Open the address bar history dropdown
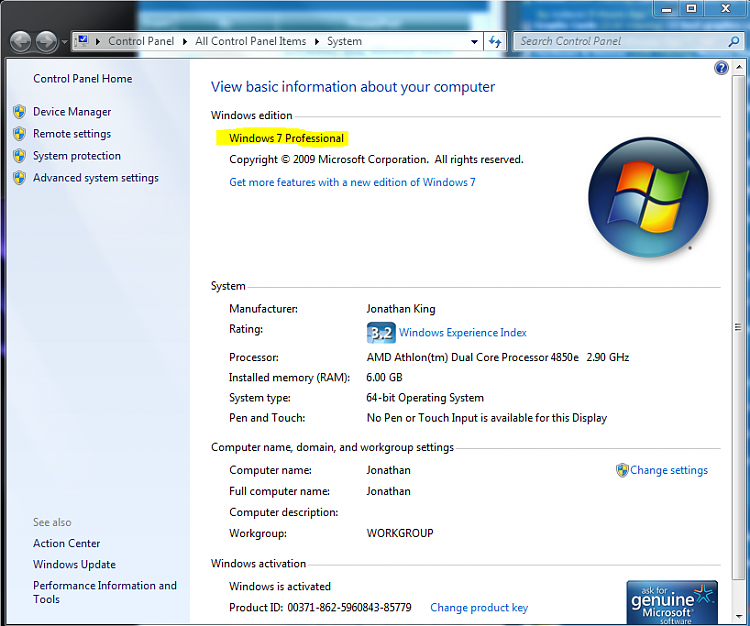 474,42
